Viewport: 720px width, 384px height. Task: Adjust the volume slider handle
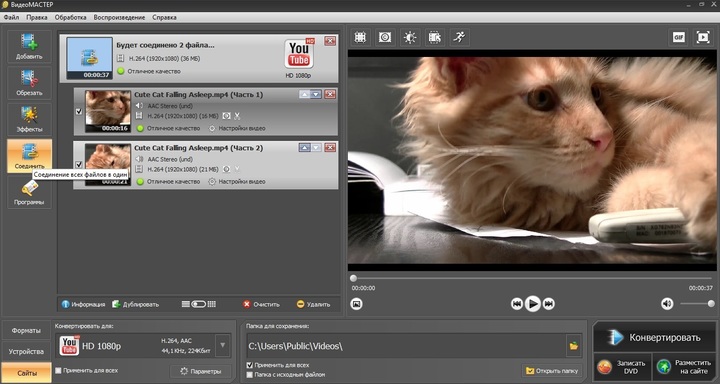711,304
